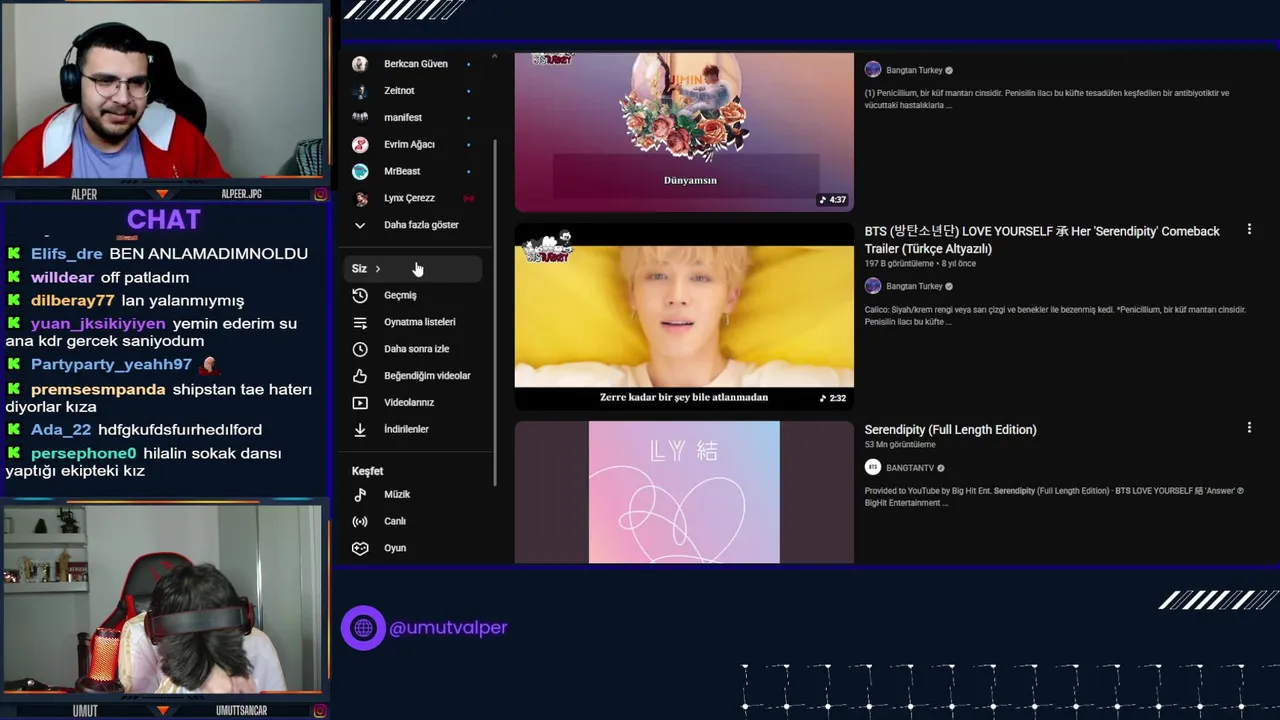Open Oynatma listeleri playlist icon

360,322
